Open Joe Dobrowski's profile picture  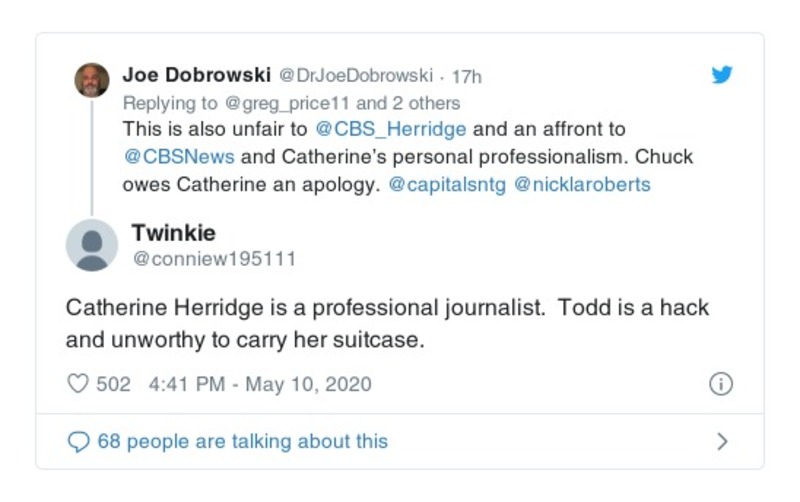pos(92,80)
